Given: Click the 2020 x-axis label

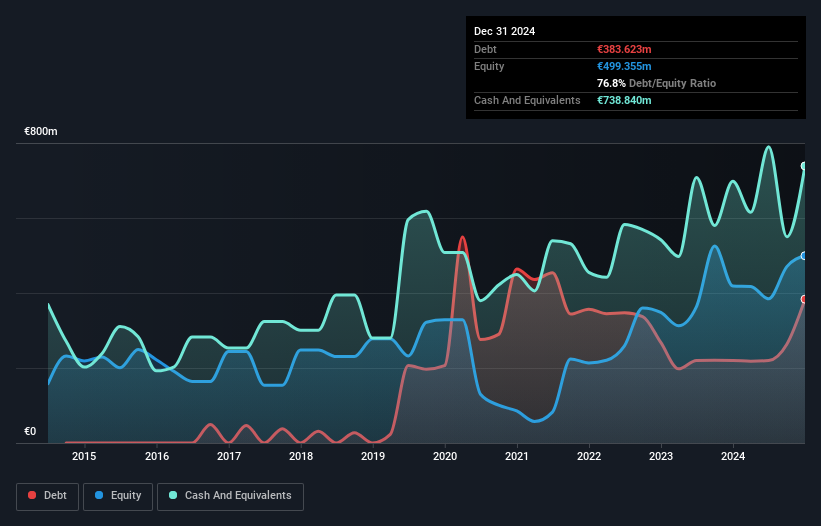Looking at the screenshot, I should coord(445,456).
